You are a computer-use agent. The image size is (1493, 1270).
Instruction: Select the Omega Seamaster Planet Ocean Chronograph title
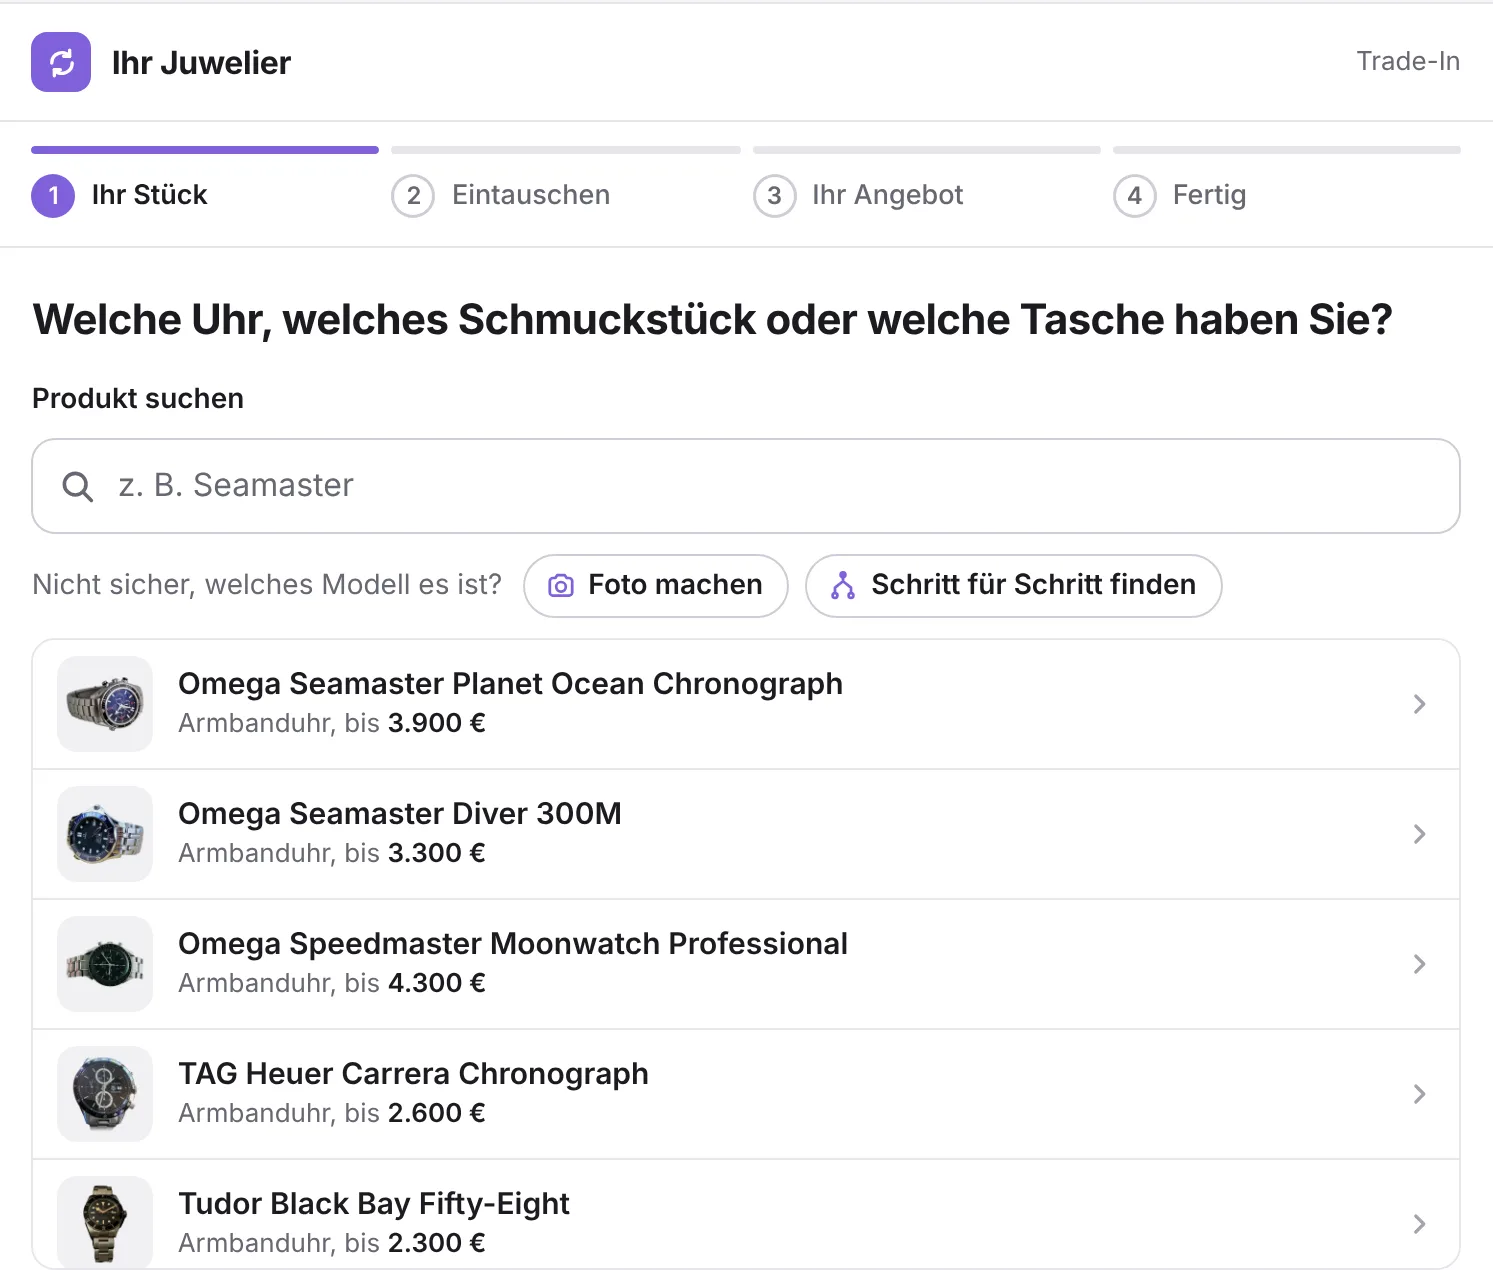click(x=510, y=684)
